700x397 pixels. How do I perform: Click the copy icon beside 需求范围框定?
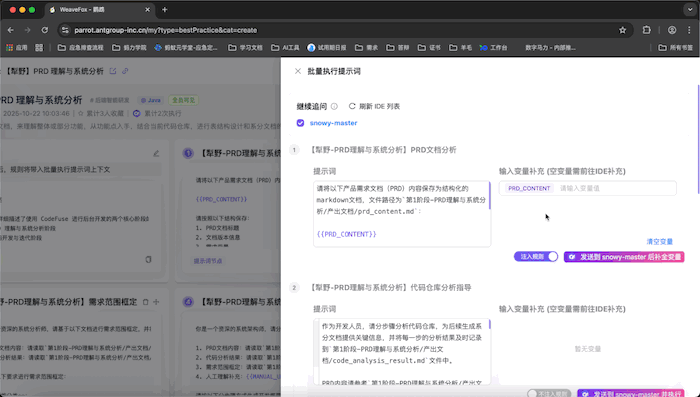146,302
